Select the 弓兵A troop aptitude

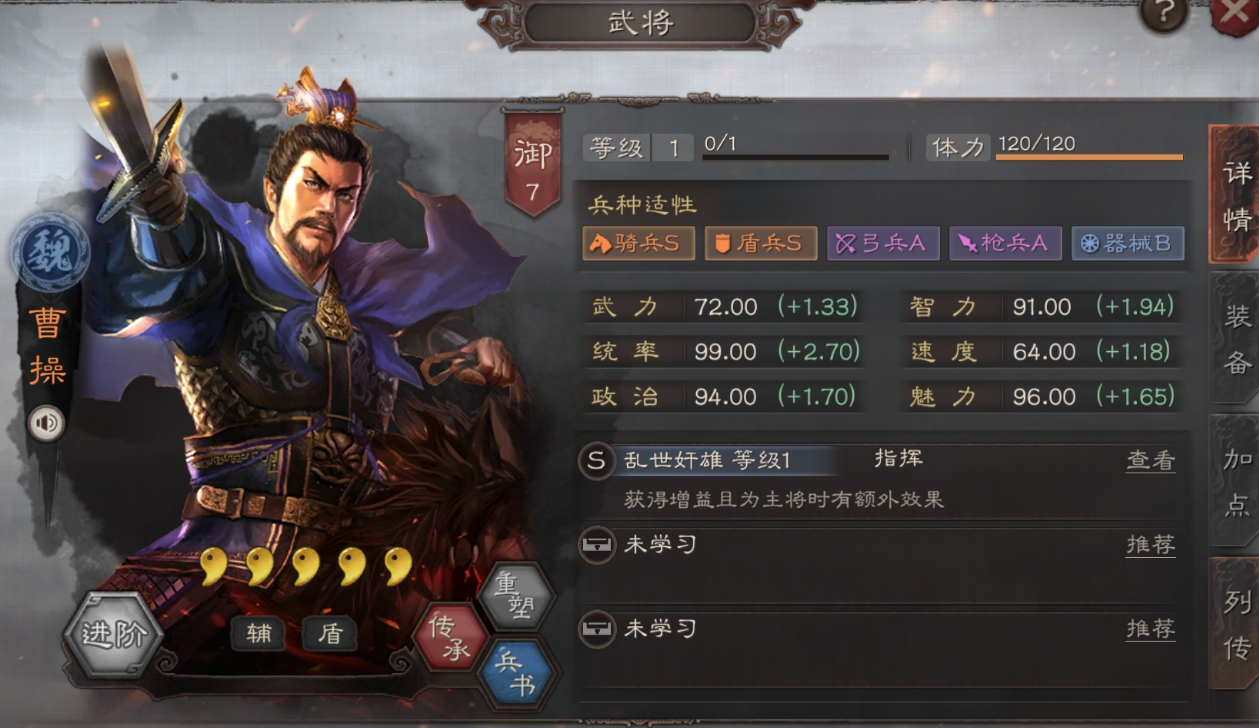coord(883,243)
